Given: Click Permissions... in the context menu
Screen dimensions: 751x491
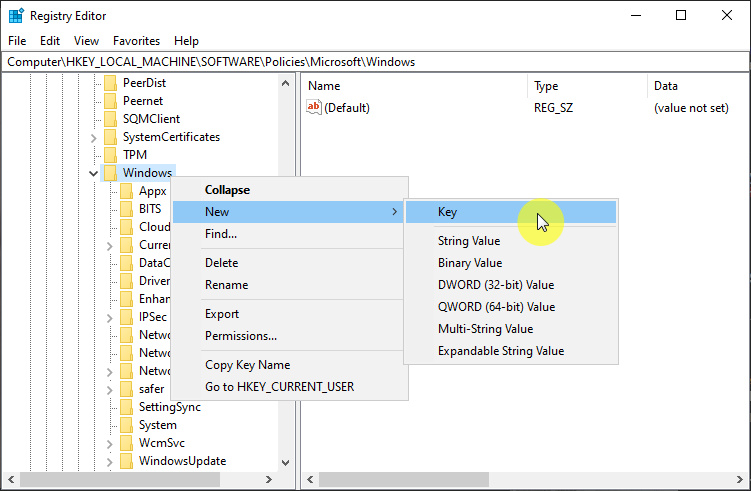Looking at the screenshot, I should click(241, 336).
